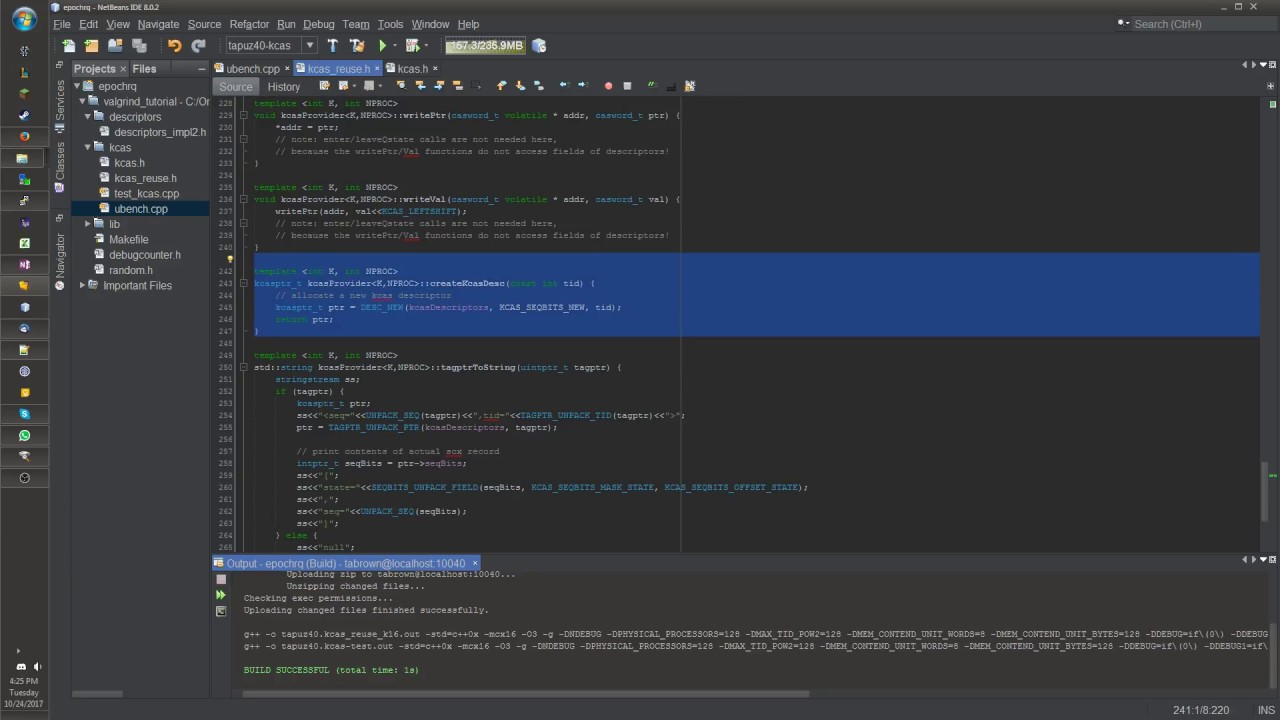Toggle the Toggle Bookmark icon
This screenshot has width=1280, height=720.
pos(539,86)
